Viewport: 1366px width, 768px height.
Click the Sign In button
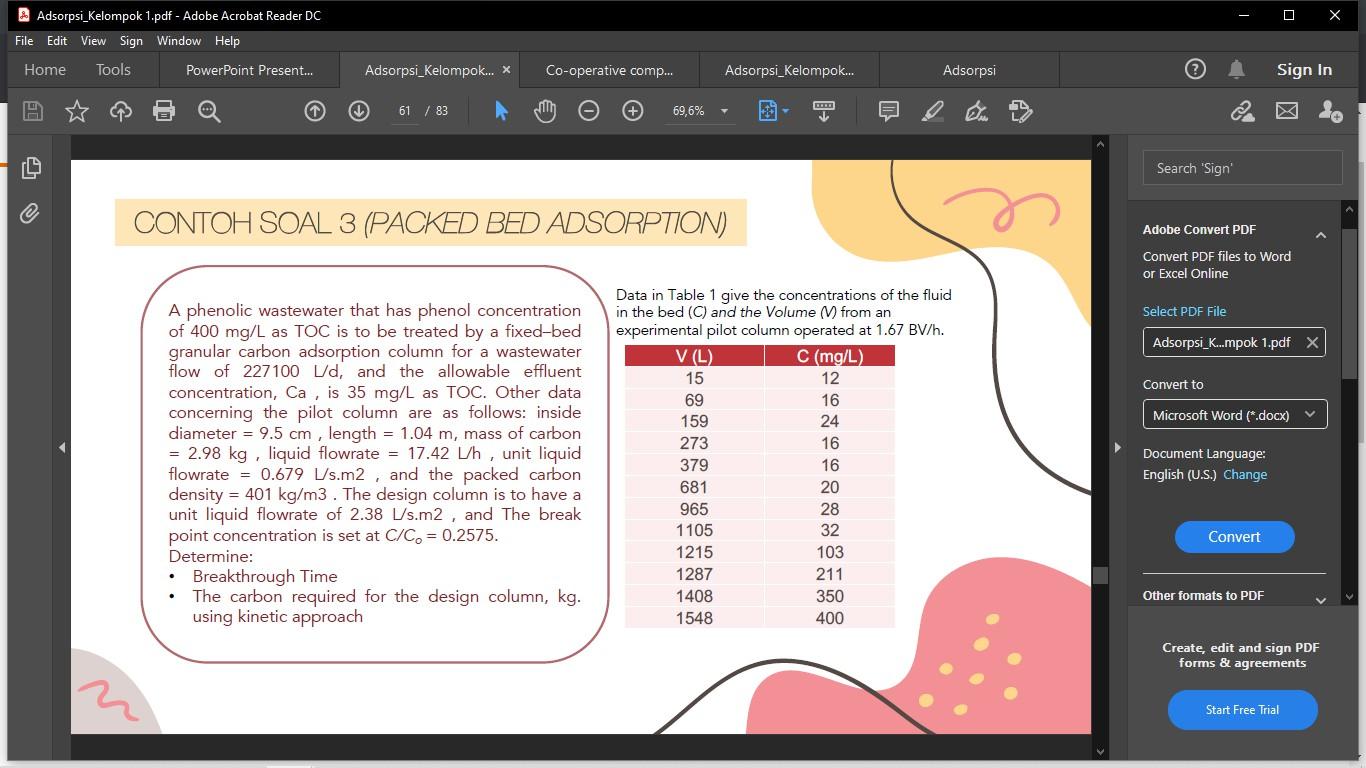(x=1304, y=69)
